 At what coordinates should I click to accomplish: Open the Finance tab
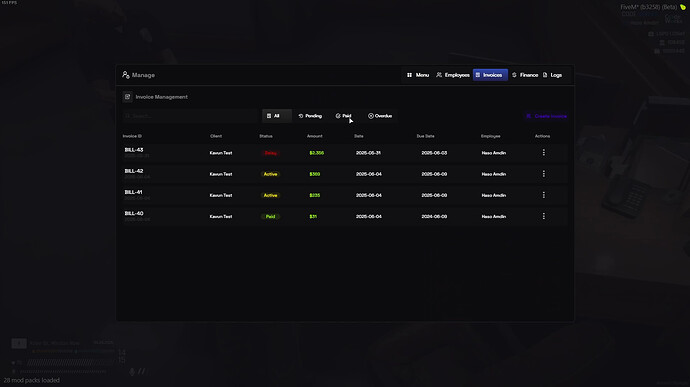(525, 75)
